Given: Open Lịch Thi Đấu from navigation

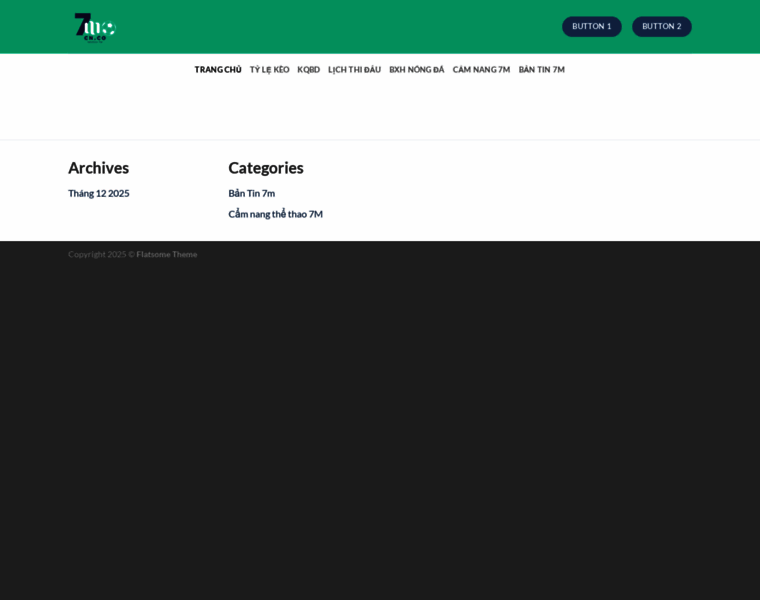Looking at the screenshot, I should click(354, 70).
